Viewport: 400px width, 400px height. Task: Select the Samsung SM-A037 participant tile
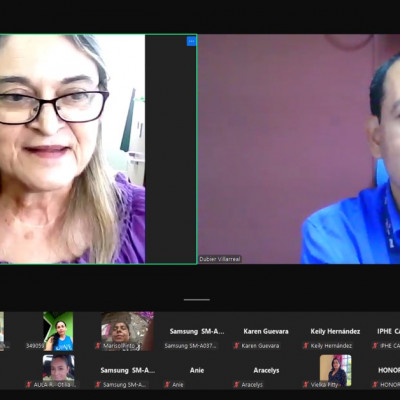[197, 331]
